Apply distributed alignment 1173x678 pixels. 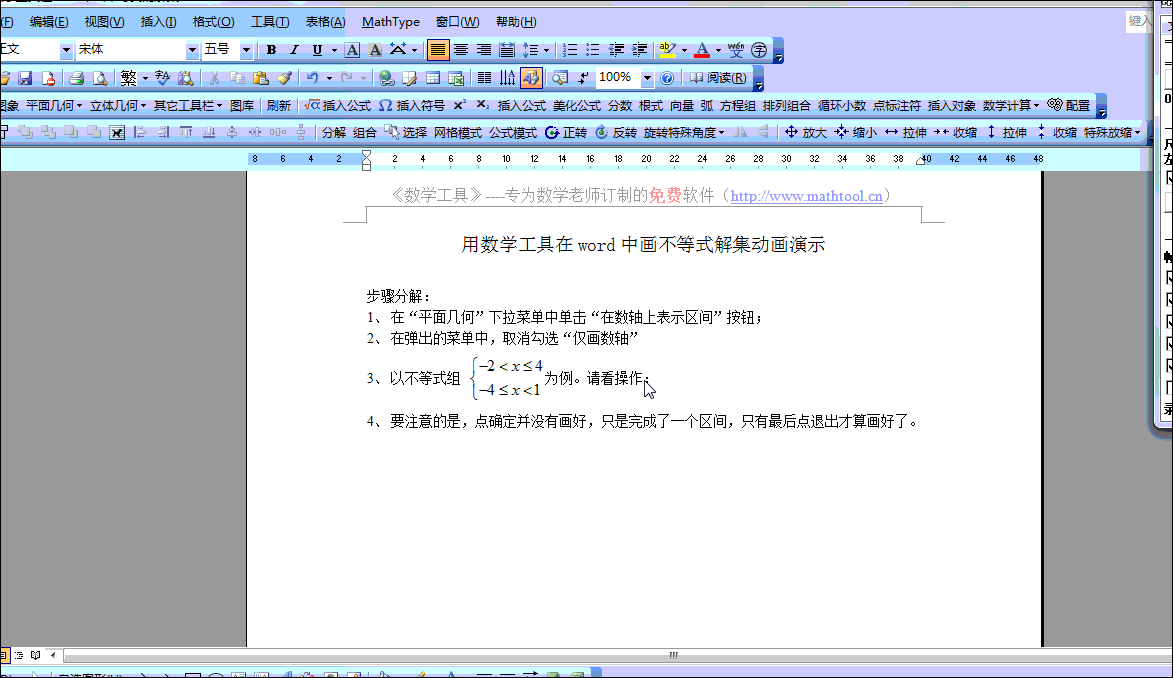[x=506, y=50]
